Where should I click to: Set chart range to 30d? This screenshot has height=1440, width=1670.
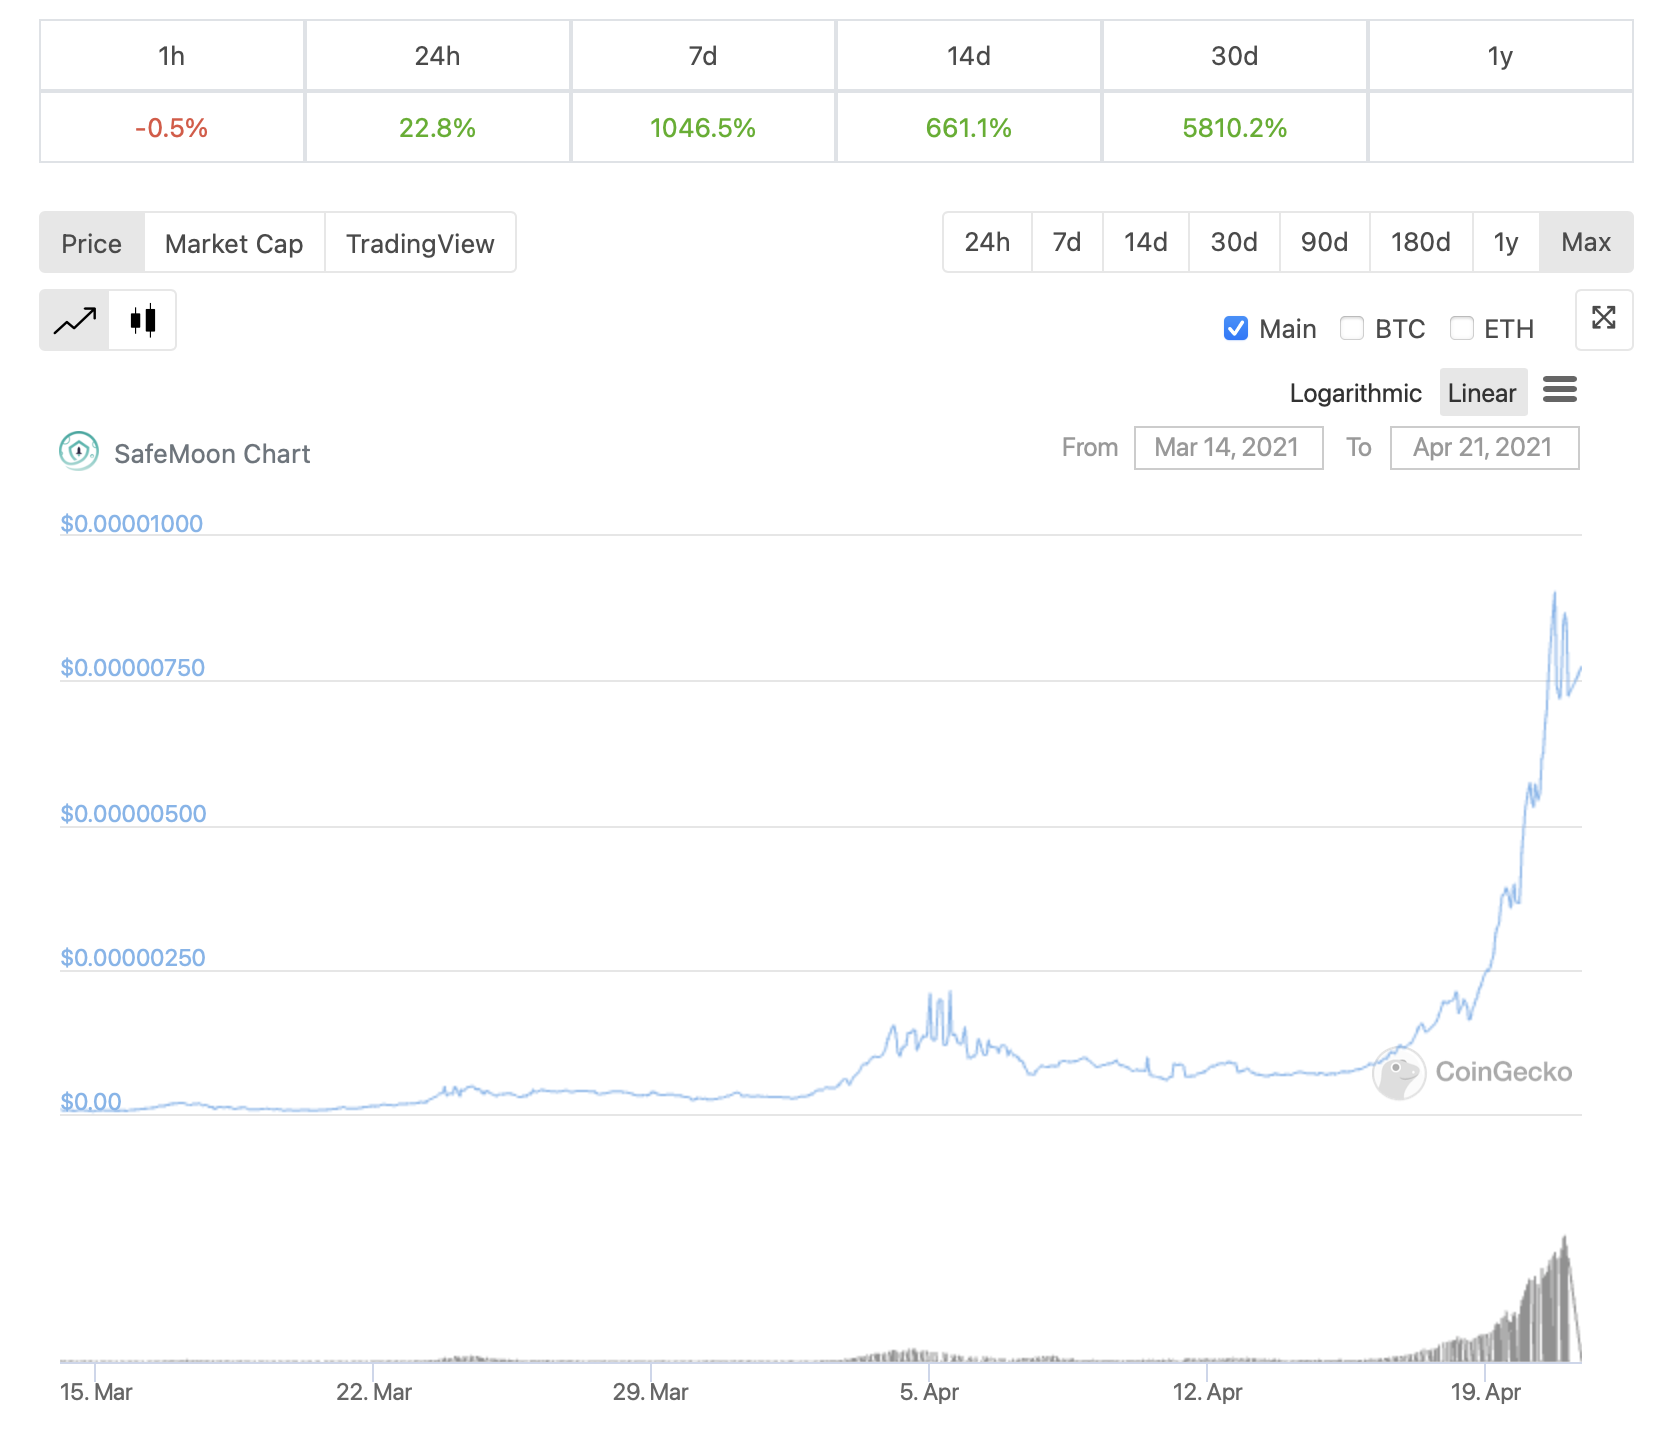[1234, 242]
